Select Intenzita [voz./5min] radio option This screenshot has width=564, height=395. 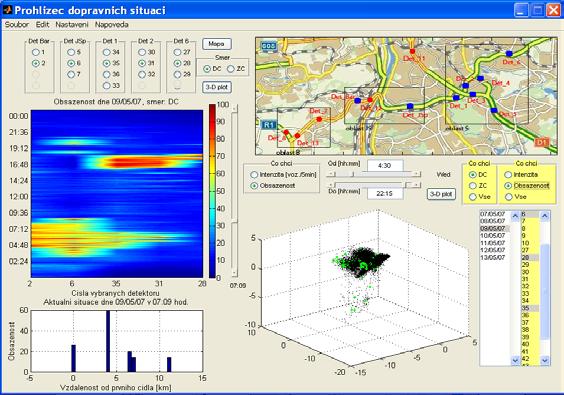coord(254,174)
